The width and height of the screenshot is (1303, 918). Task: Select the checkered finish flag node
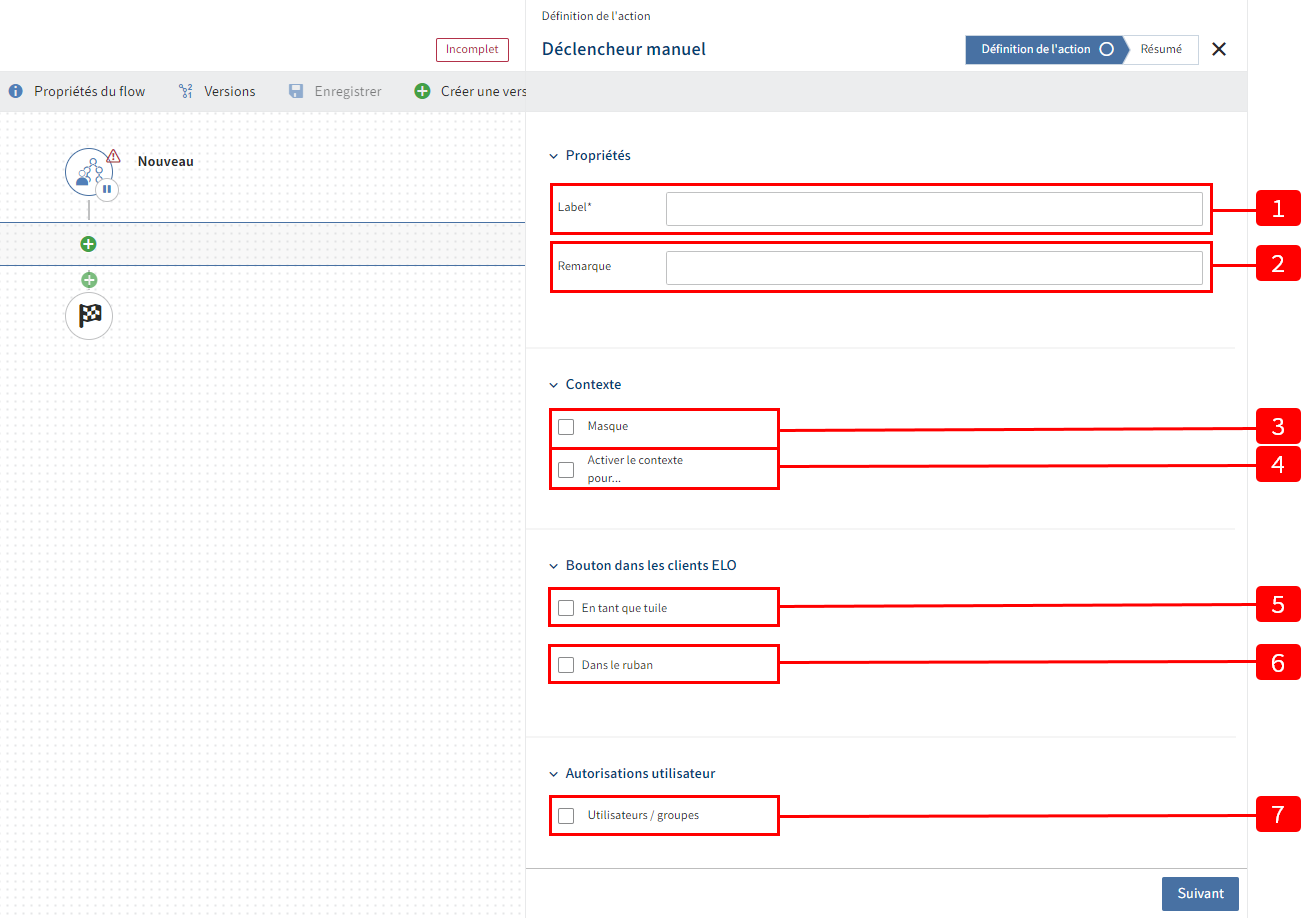point(89,316)
